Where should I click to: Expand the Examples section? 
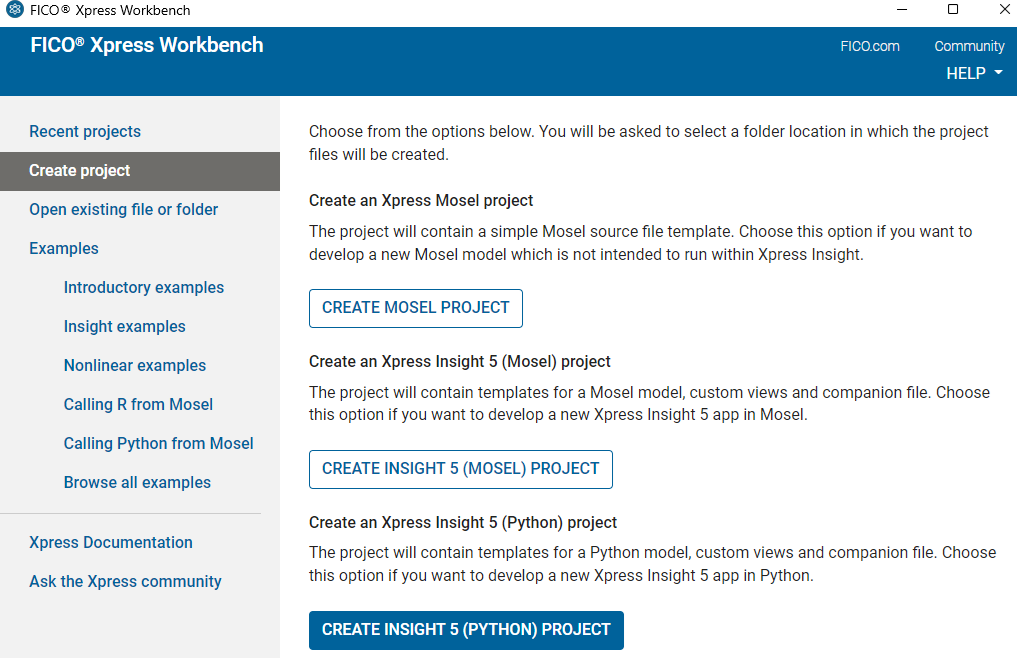coord(64,248)
